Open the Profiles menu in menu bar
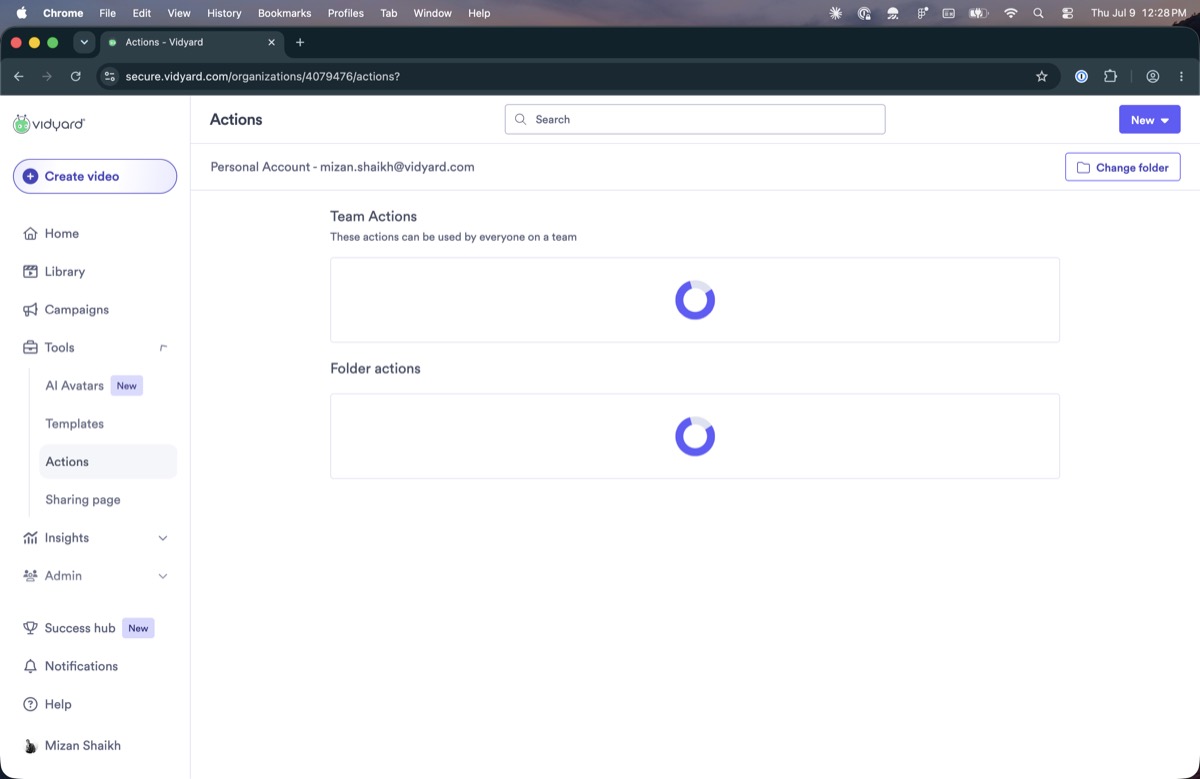This screenshot has height=779, width=1200. tap(346, 13)
